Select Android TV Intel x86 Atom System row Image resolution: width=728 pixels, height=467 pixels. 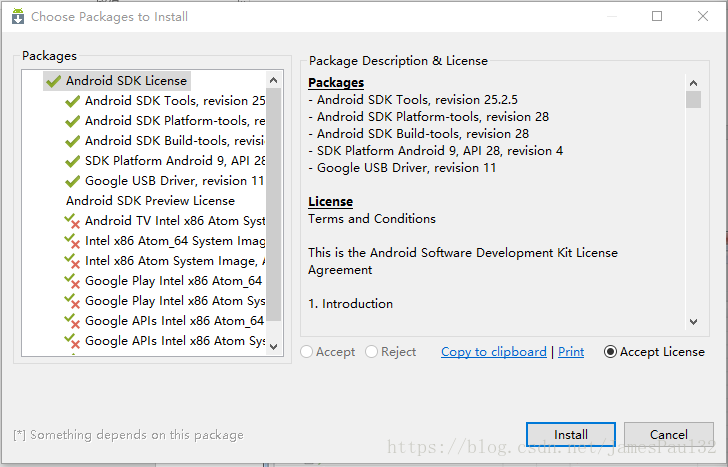tap(165, 221)
